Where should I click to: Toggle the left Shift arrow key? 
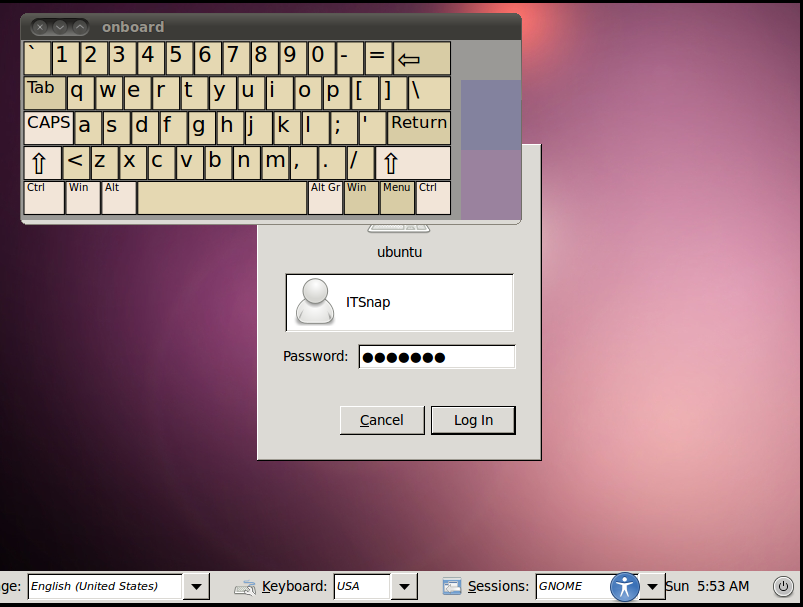[43, 163]
